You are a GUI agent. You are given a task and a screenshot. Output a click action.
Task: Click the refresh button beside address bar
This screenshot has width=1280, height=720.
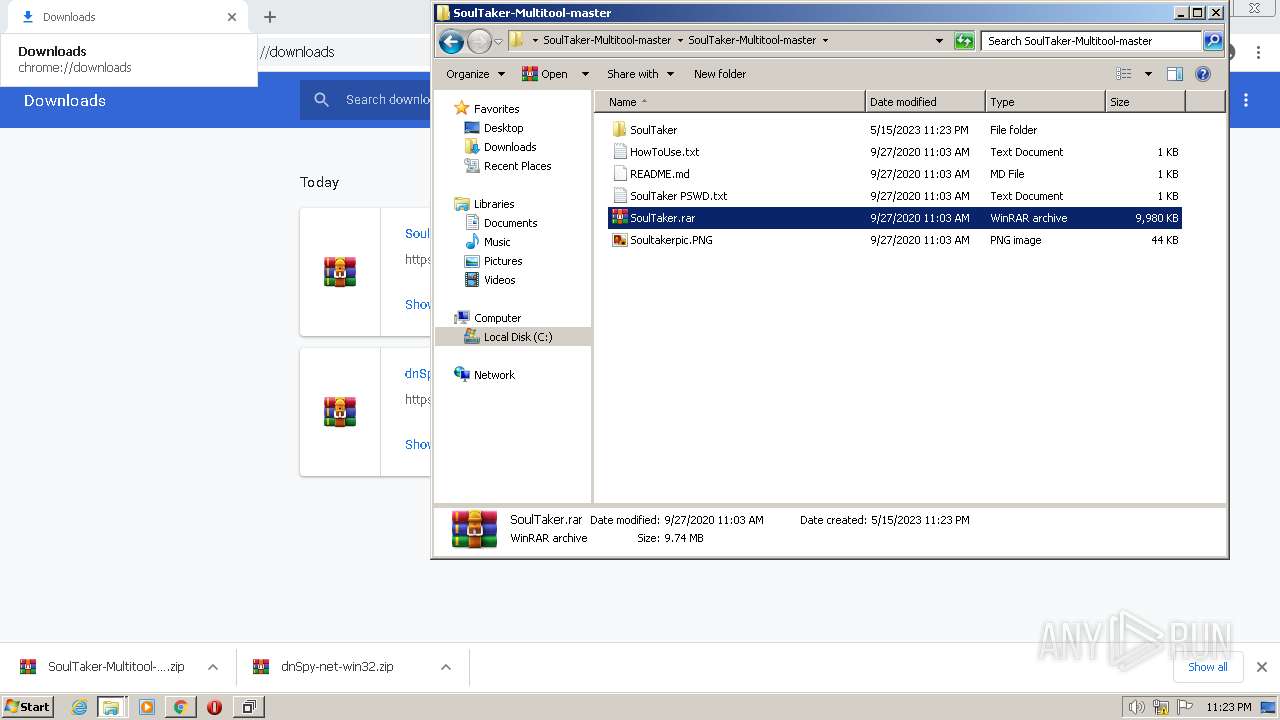pos(964,41)
